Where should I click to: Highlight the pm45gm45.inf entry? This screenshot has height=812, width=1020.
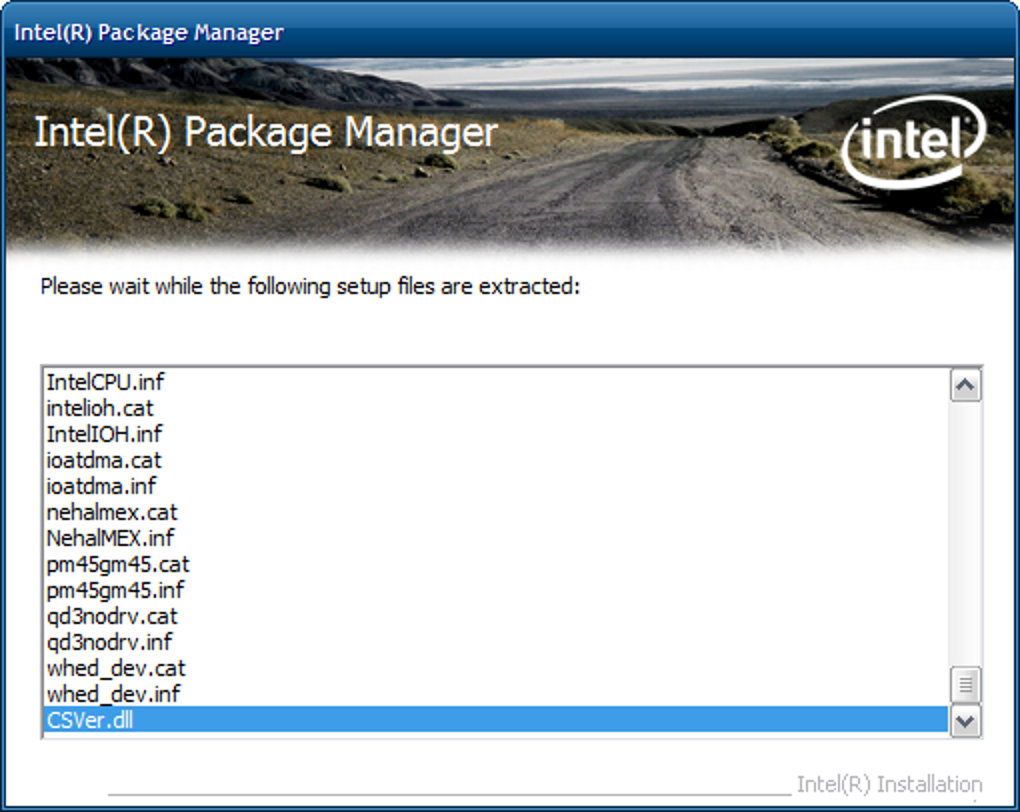pos(115,590)
